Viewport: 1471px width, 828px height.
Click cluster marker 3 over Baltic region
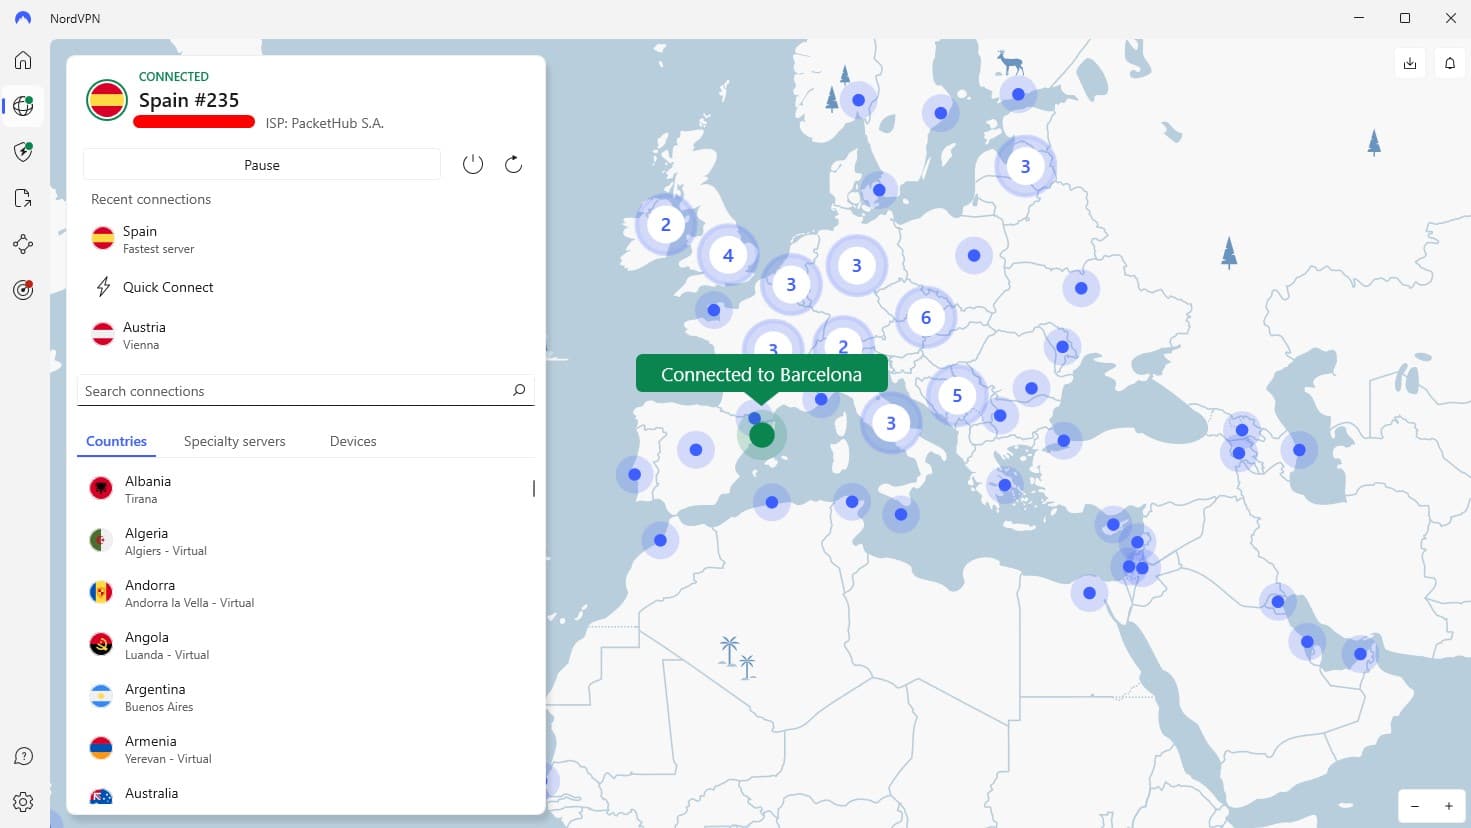(1025, 166)
